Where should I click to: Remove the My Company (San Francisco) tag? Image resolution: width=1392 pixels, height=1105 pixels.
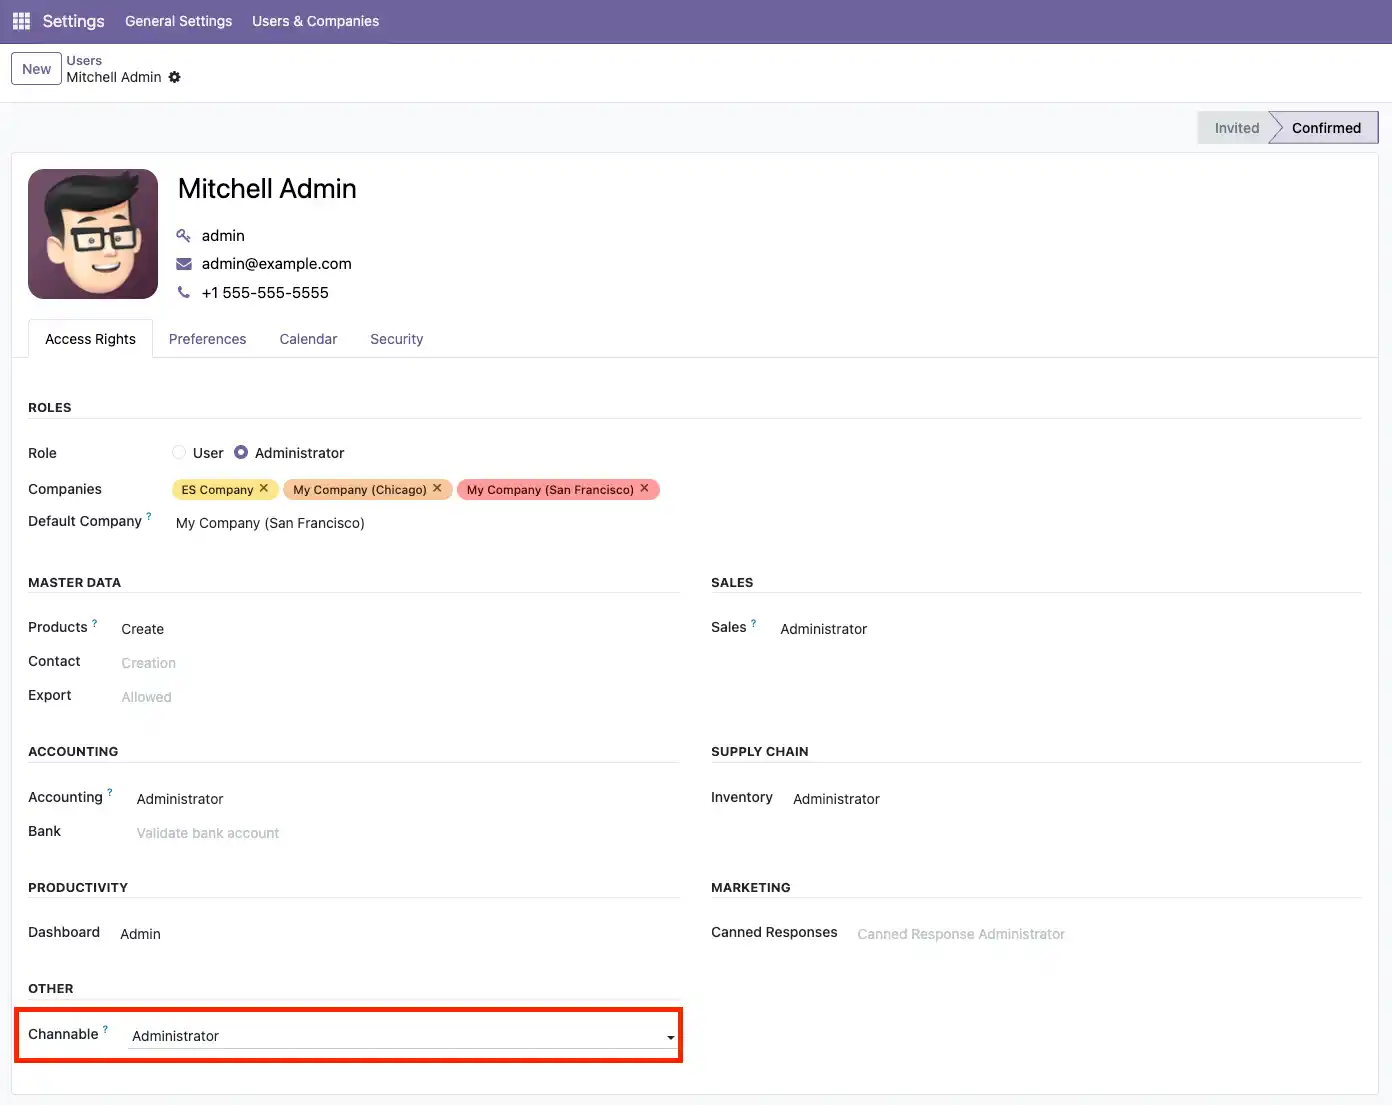pos(645,489)
